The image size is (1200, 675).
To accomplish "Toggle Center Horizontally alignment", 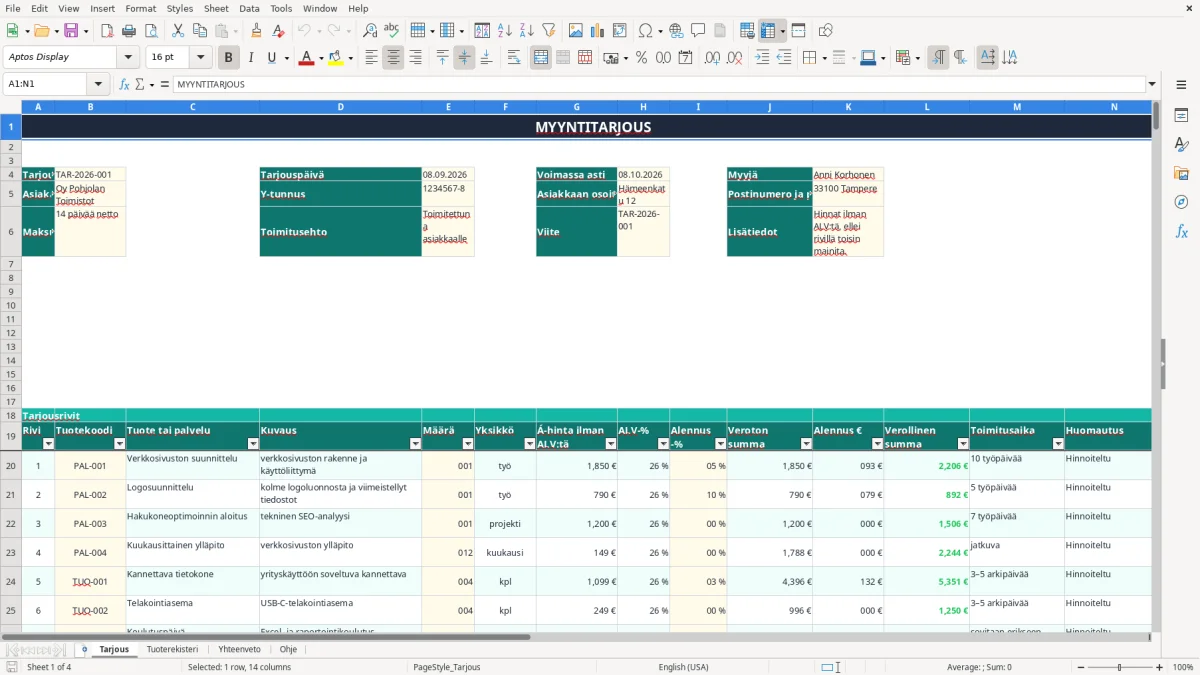I will 393,58.
